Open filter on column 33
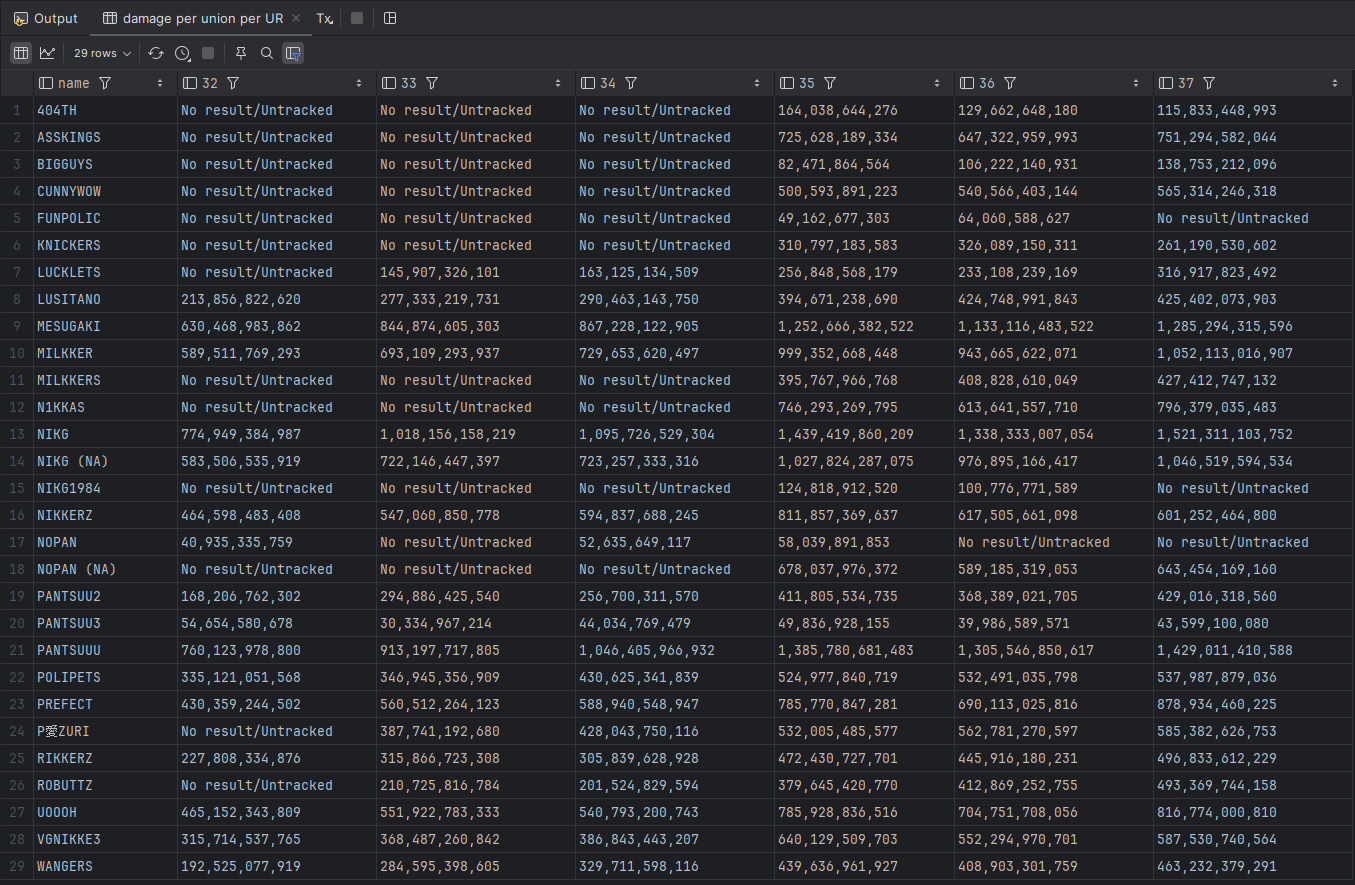The width and height of the screenshot is (1355, 885). (x=432, y=83)
